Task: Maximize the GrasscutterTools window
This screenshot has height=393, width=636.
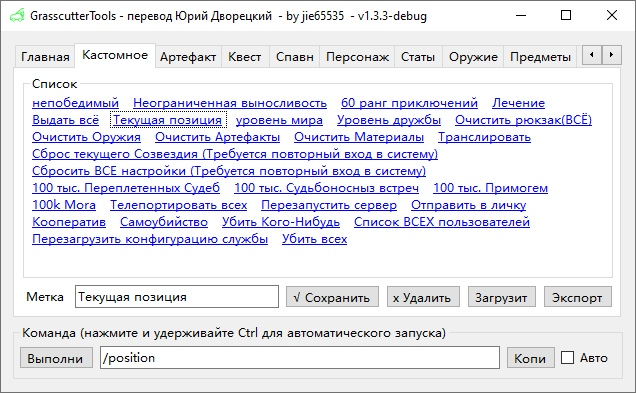Action: click(566, 16)
